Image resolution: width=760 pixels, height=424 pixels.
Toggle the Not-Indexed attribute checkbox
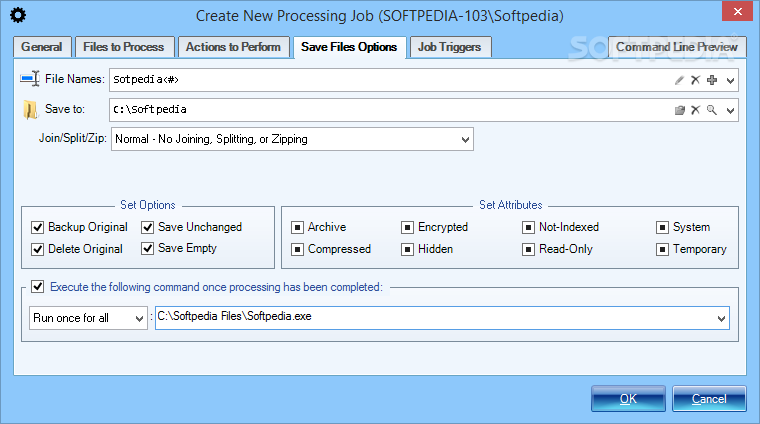(528, 227)
